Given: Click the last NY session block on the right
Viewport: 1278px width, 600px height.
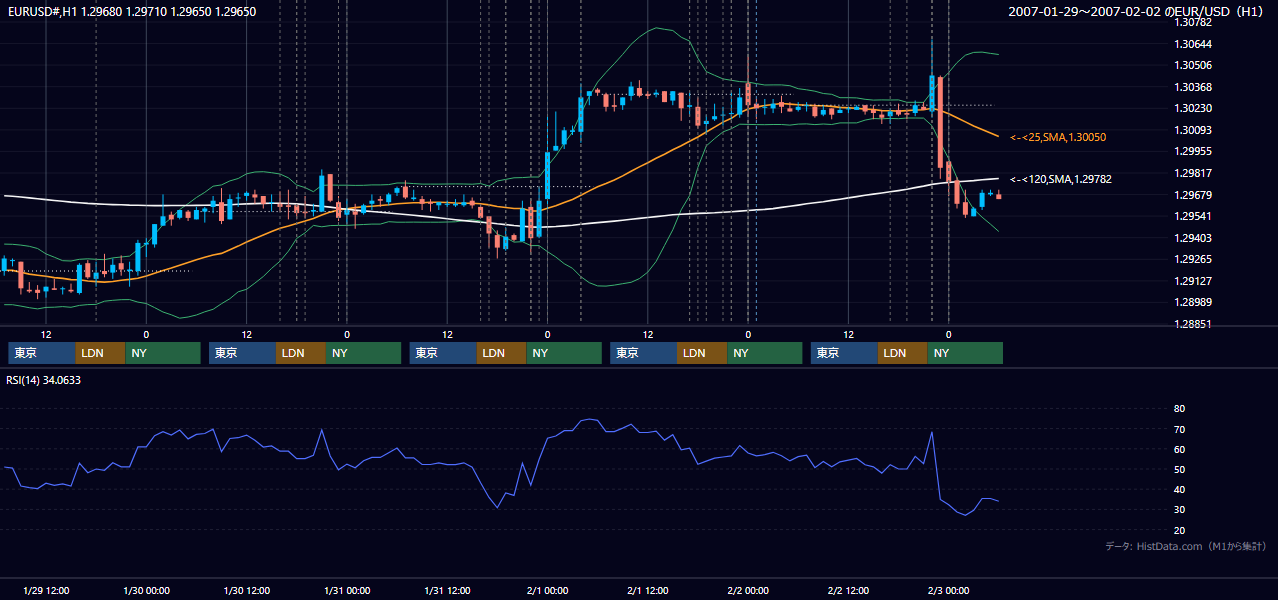Looking at the screenshot, I should coord(965,353).
